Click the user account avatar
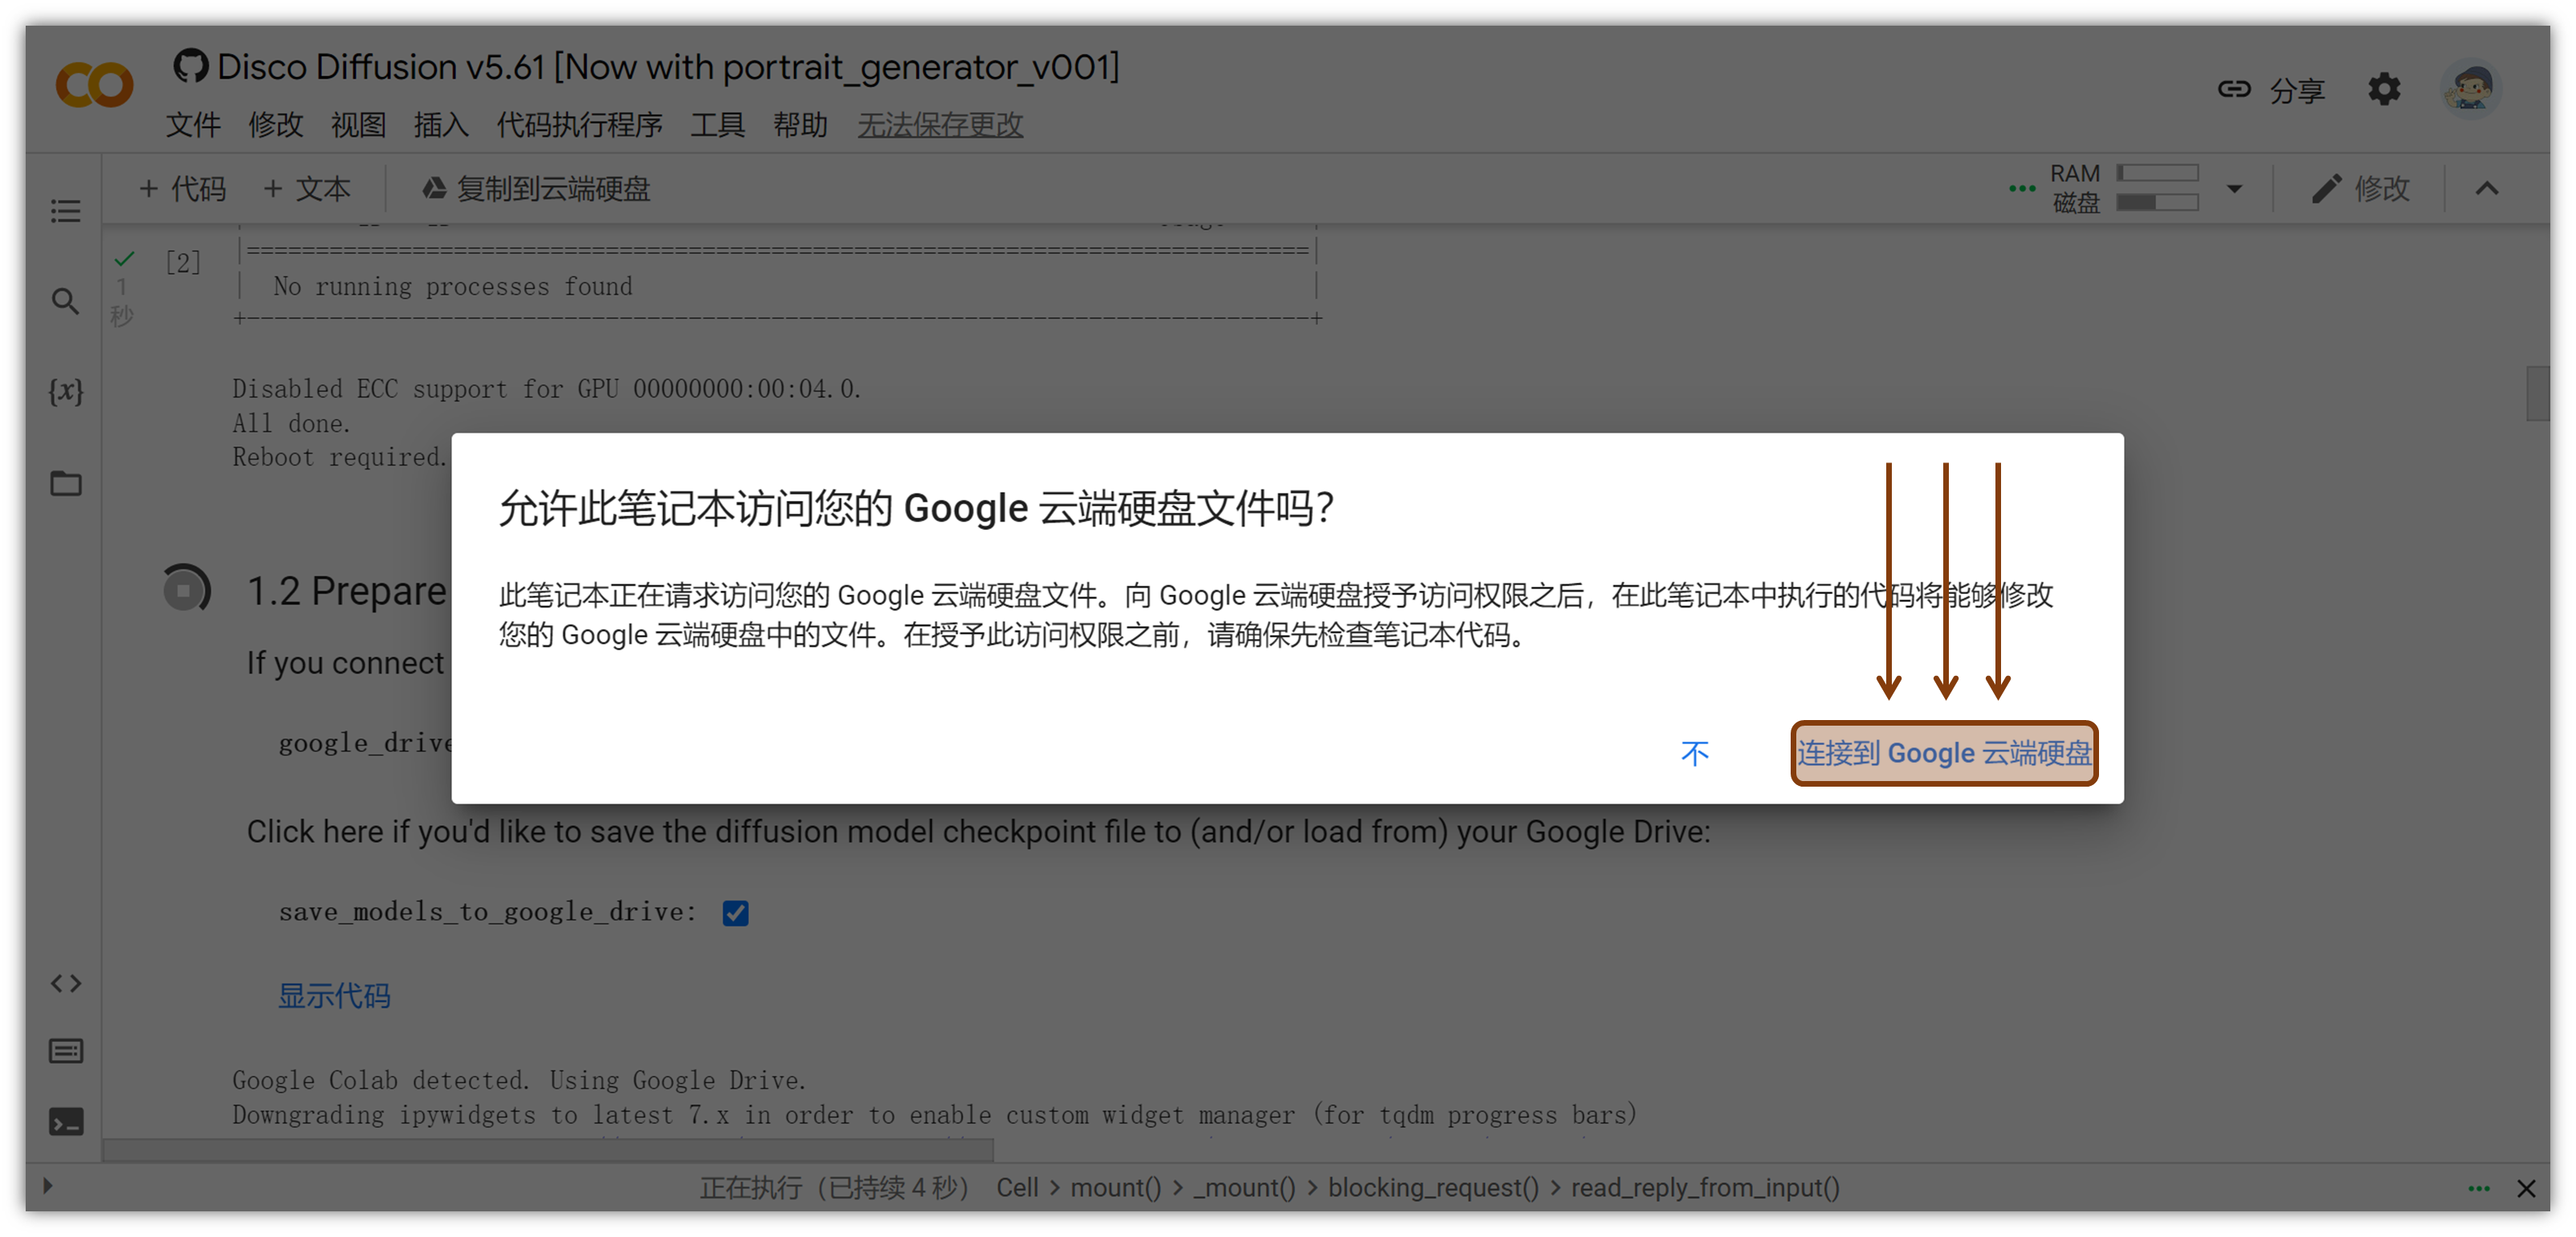The width and height of the screenshot is (2576, 1237). (2472, 89)
